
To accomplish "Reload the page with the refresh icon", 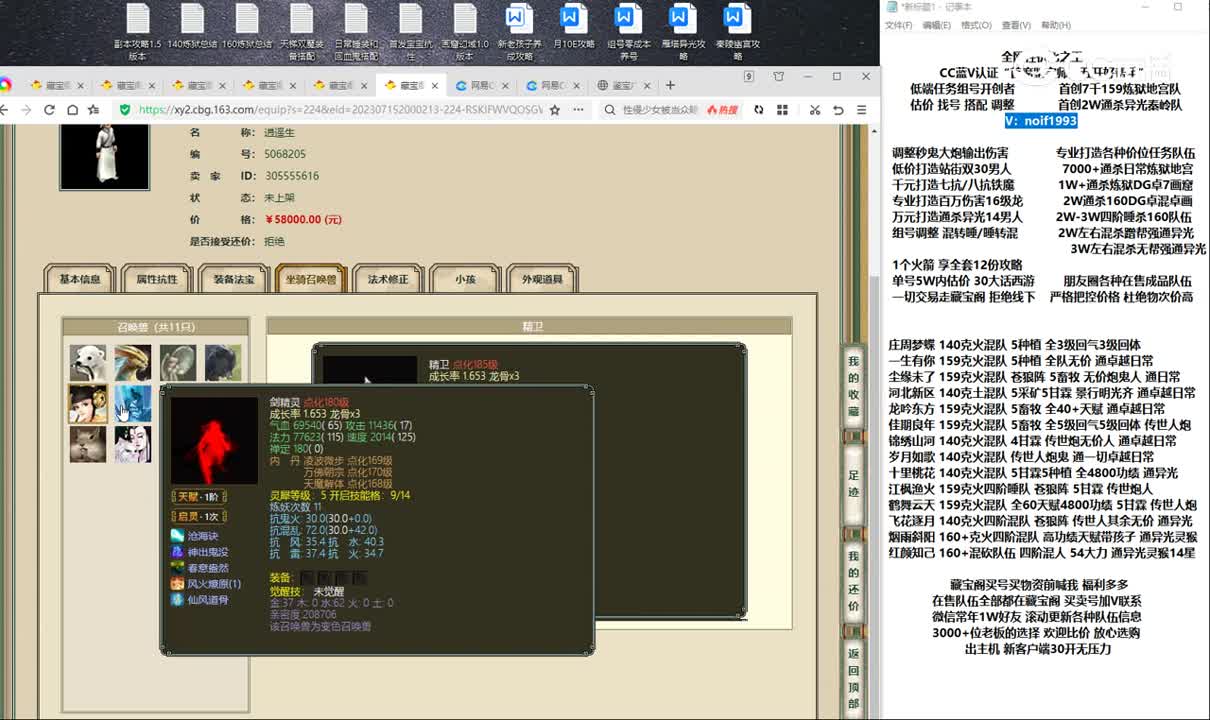I will point(49,109).
